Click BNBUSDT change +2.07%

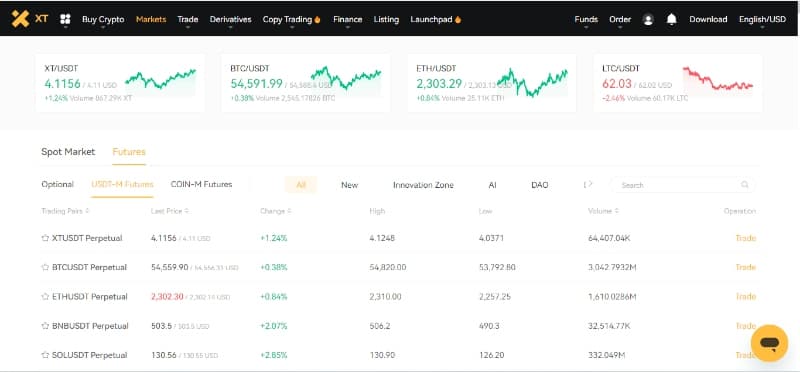[x=274, y=326]
